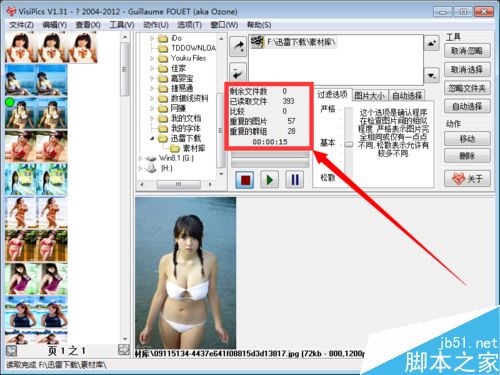Screen dimensions: 500x375
Task: Click the 取消忽略 button
Action: (x=467, y=51)
